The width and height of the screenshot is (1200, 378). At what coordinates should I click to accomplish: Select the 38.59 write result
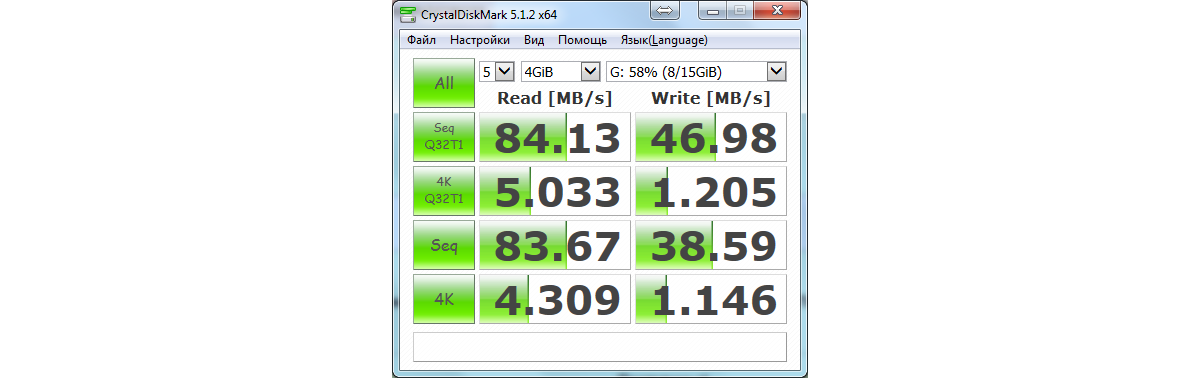711,245
